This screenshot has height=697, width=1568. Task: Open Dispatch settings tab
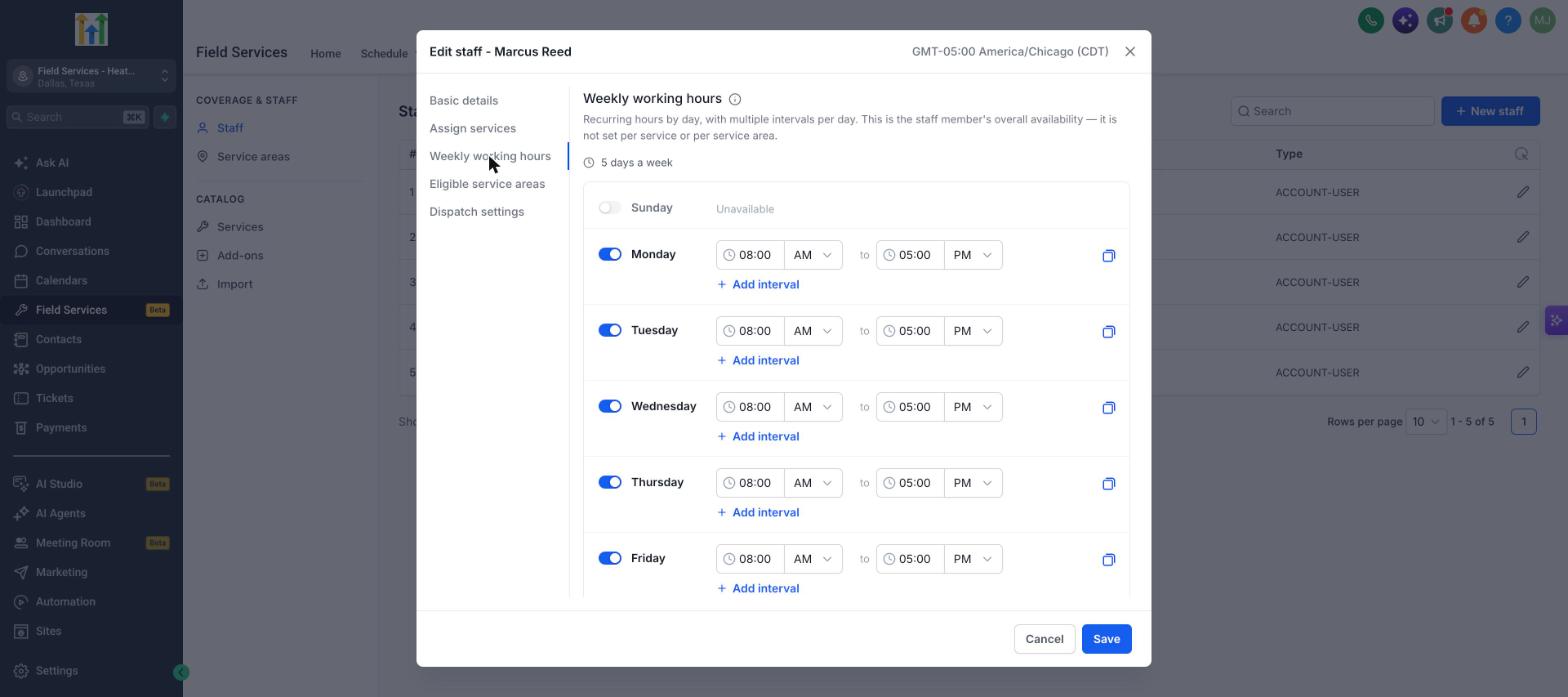(x=477, y=212)
